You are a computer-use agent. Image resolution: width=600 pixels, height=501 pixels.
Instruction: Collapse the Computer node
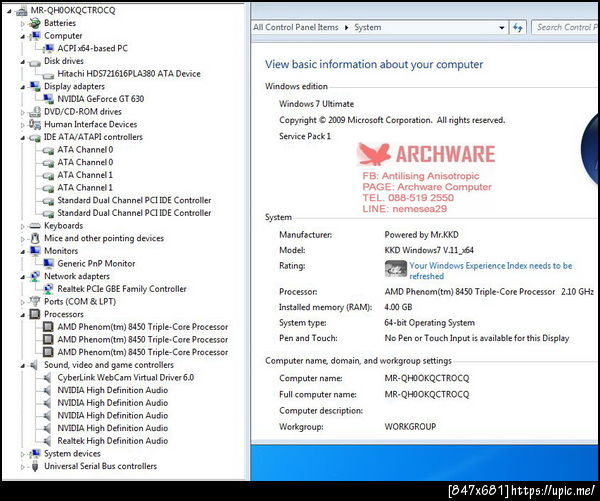(x=23, y=37)
